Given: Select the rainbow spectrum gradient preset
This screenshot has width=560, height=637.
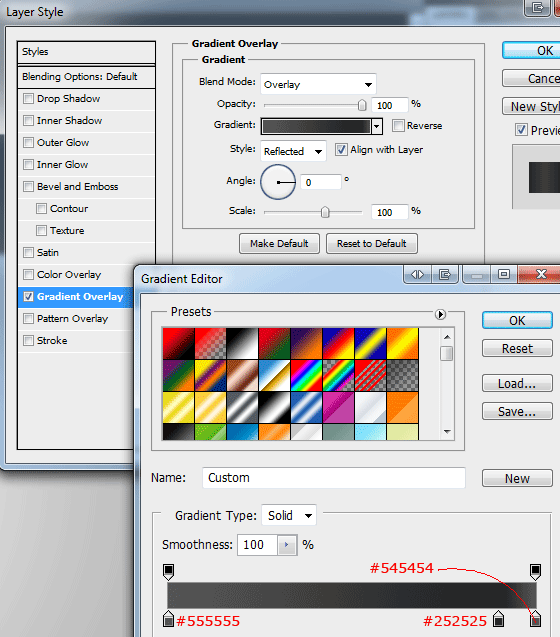Looking at the screenshot, I should (306, 375).
